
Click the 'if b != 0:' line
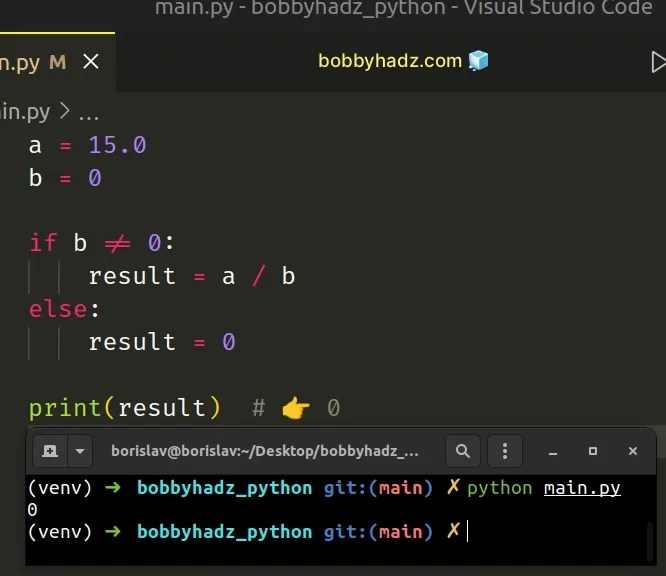[x=102, y=243]
